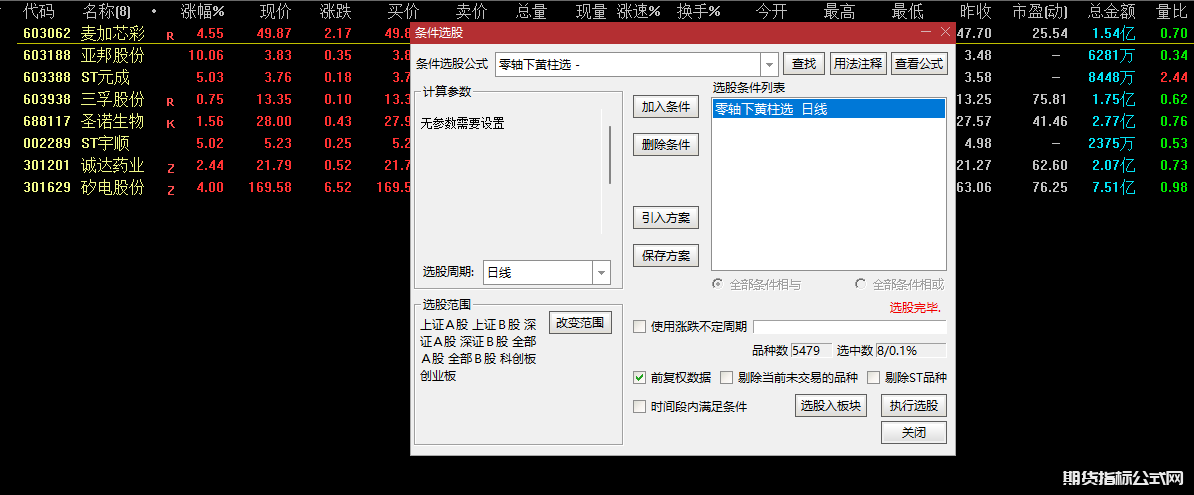Click the 计算参数 panel scrollbar
The width and height of the screenshot is (1194, 495).
[610, 155]
